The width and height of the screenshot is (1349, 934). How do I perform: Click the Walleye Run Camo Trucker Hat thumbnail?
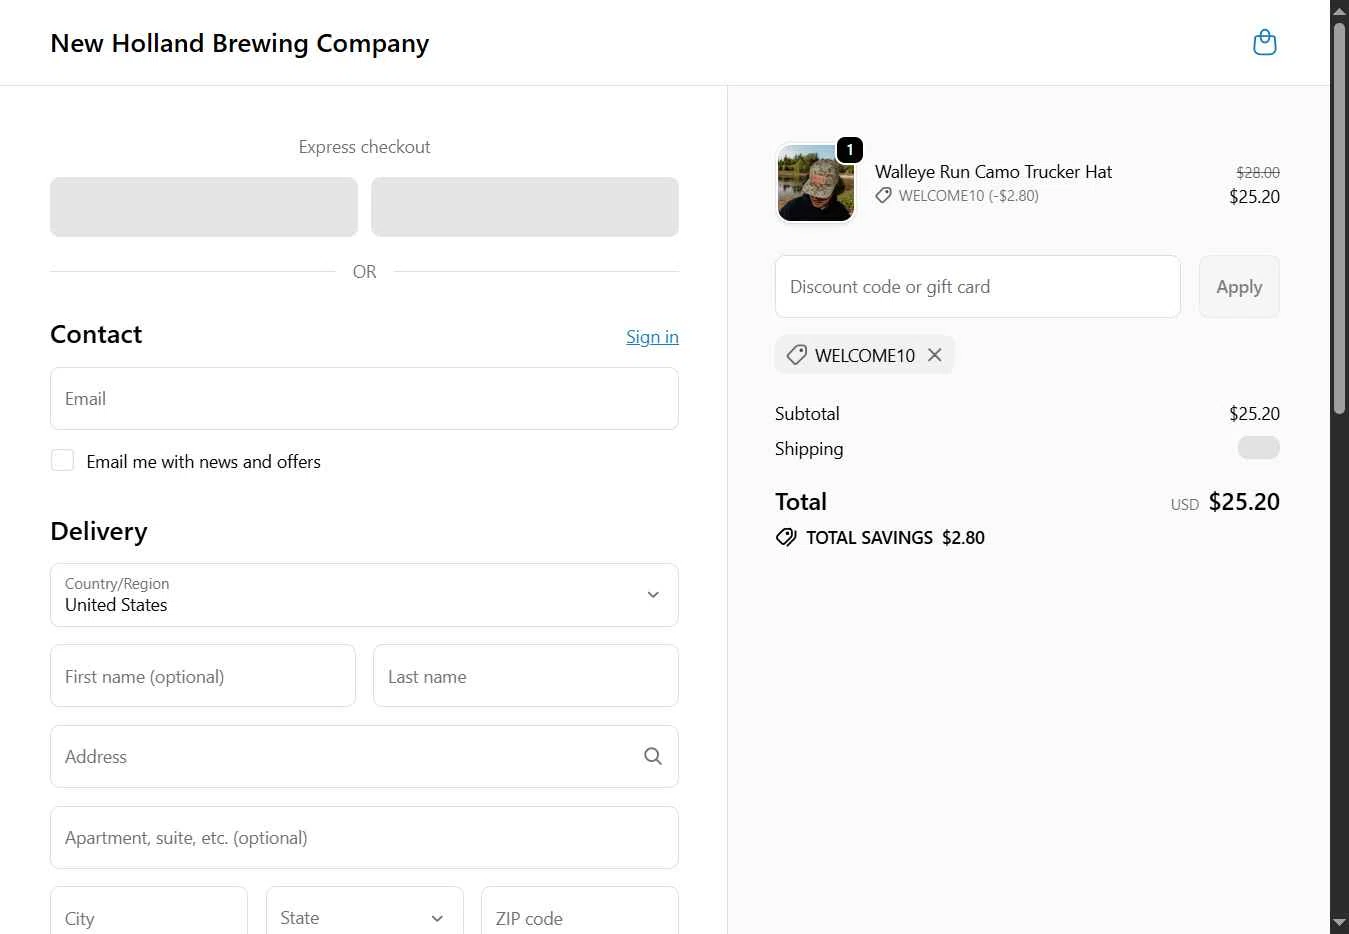[x=816, y=183]
